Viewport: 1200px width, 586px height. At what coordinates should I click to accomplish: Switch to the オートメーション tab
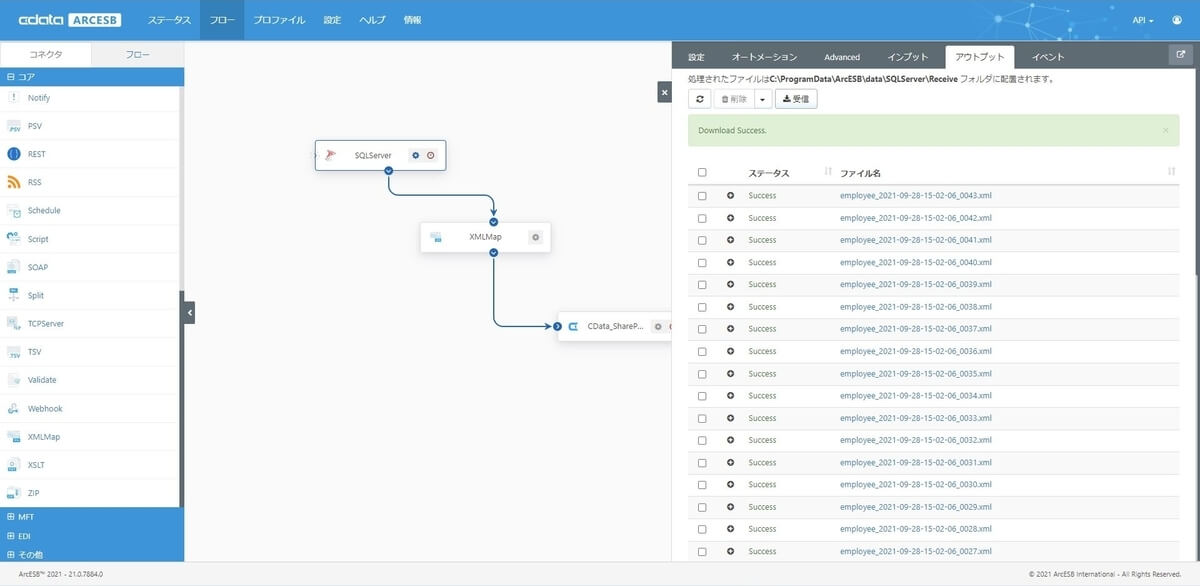764,57
